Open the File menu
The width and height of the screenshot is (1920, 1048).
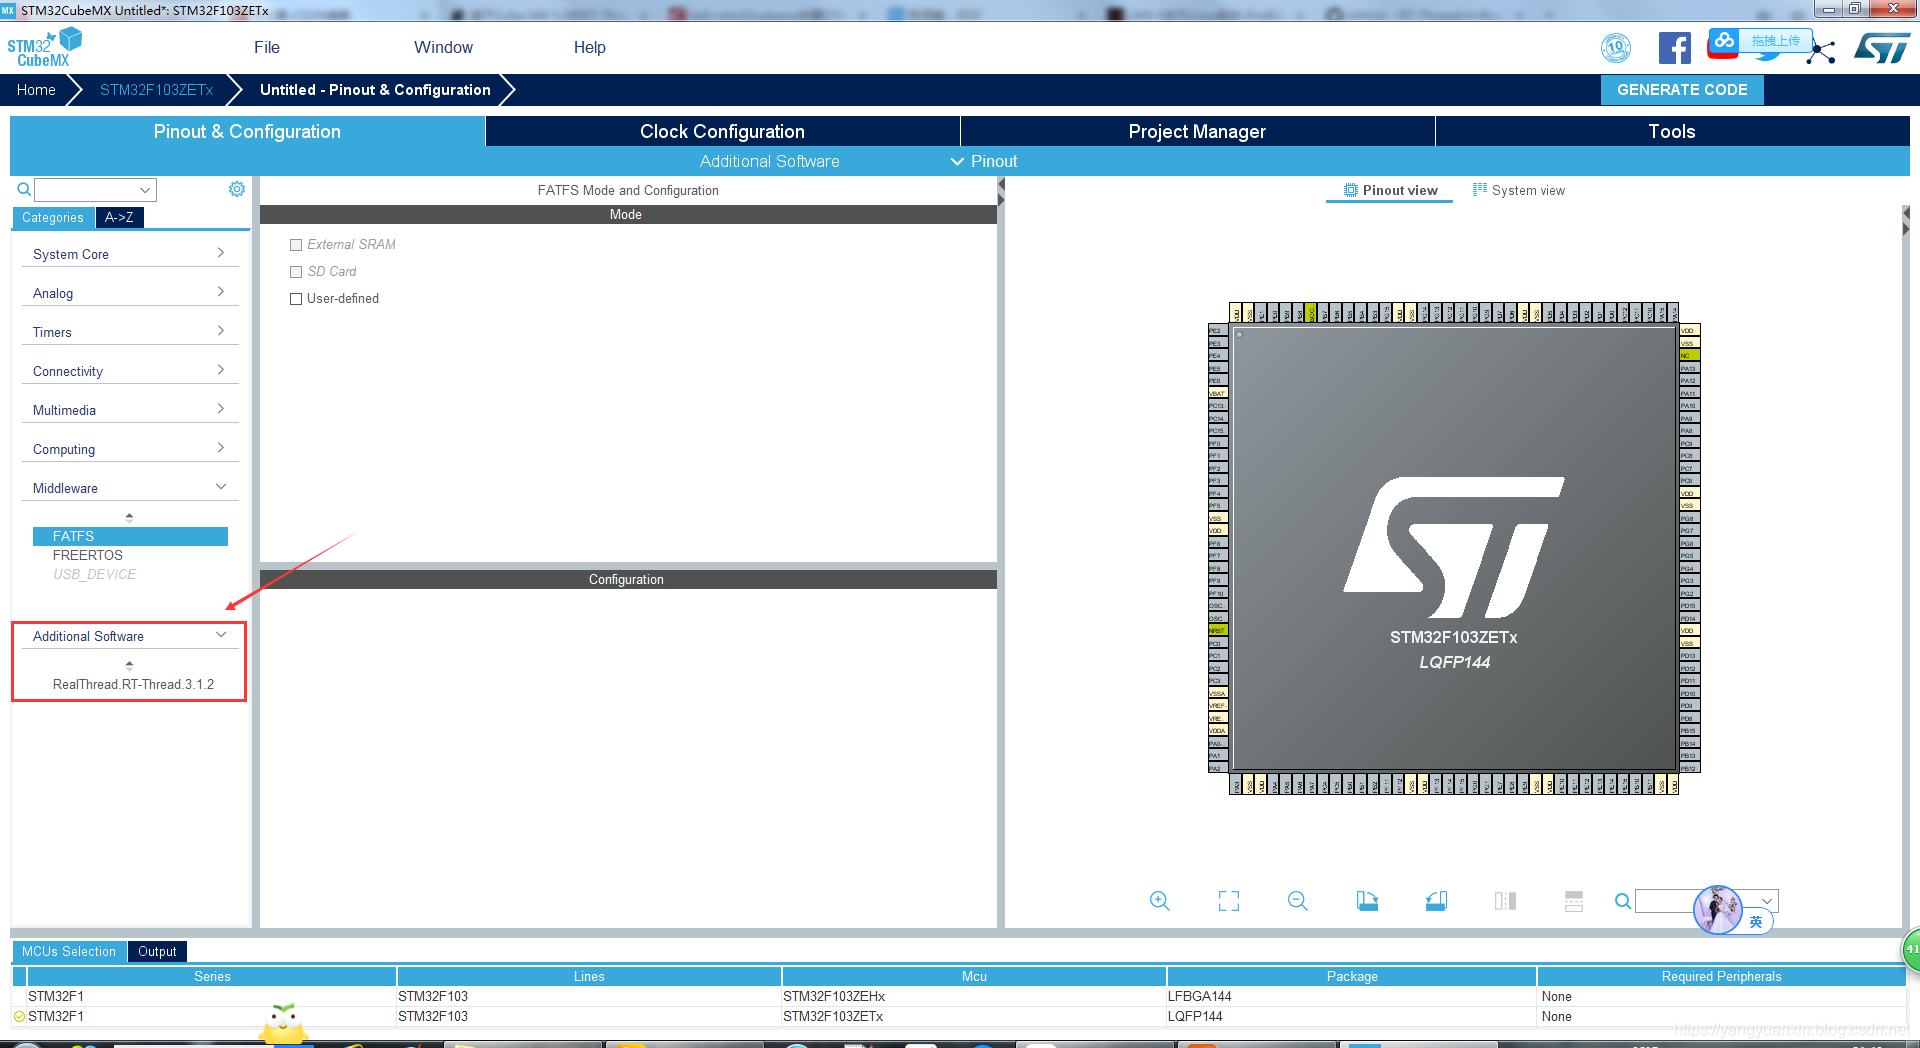click(x=267, y=47)
